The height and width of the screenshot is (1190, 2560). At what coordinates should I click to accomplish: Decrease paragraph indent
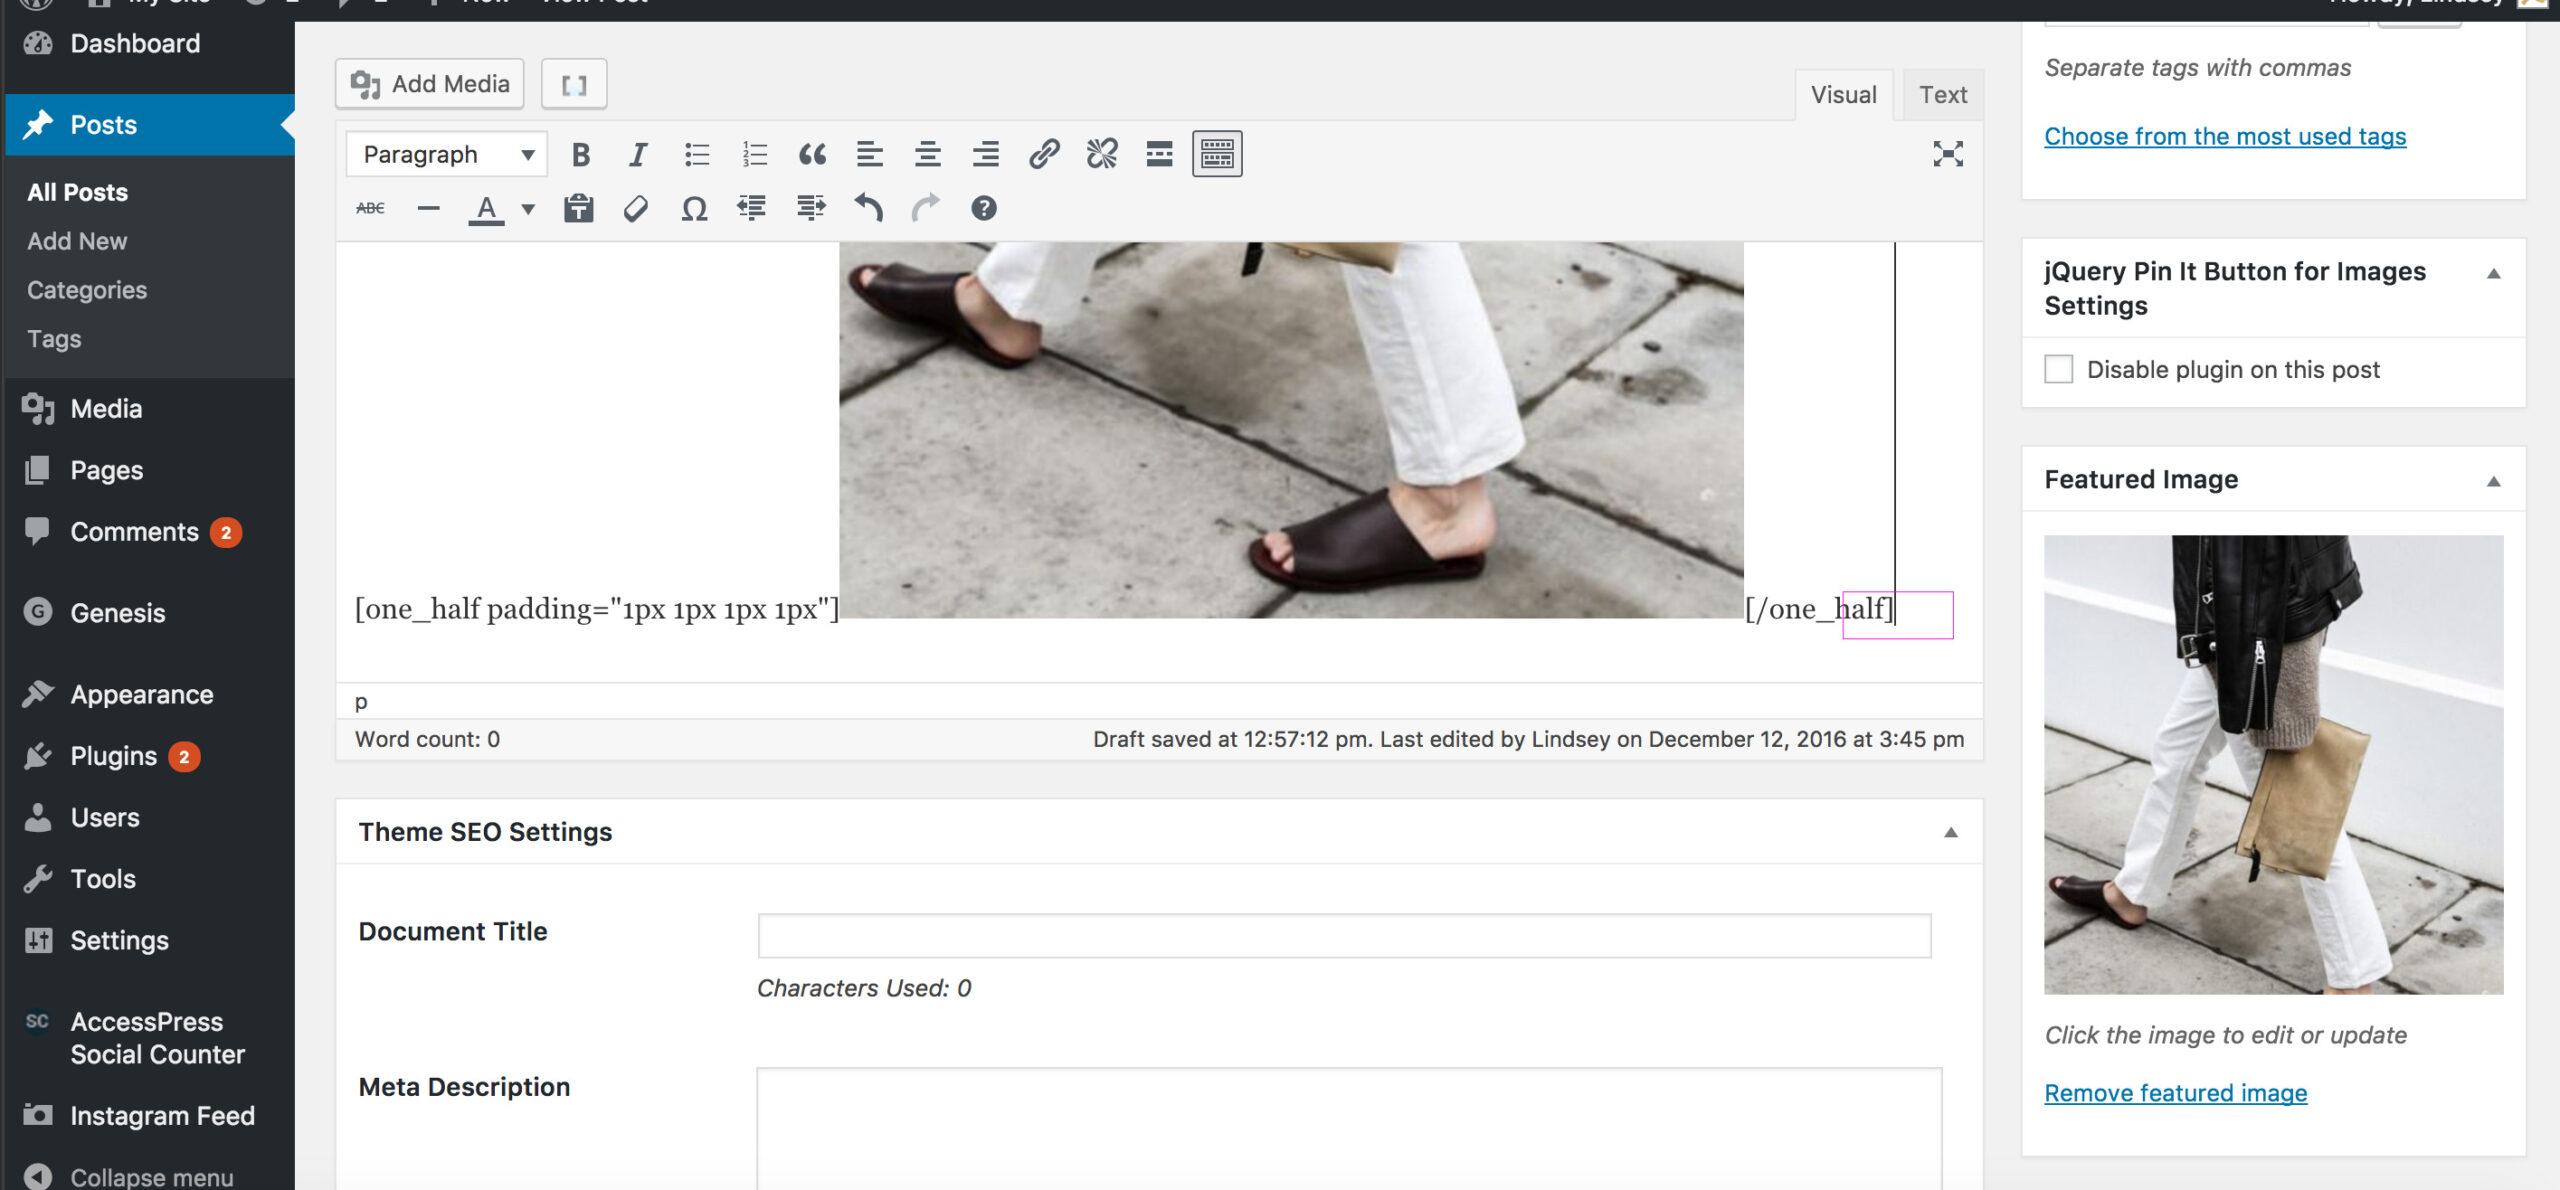point(752,208)
